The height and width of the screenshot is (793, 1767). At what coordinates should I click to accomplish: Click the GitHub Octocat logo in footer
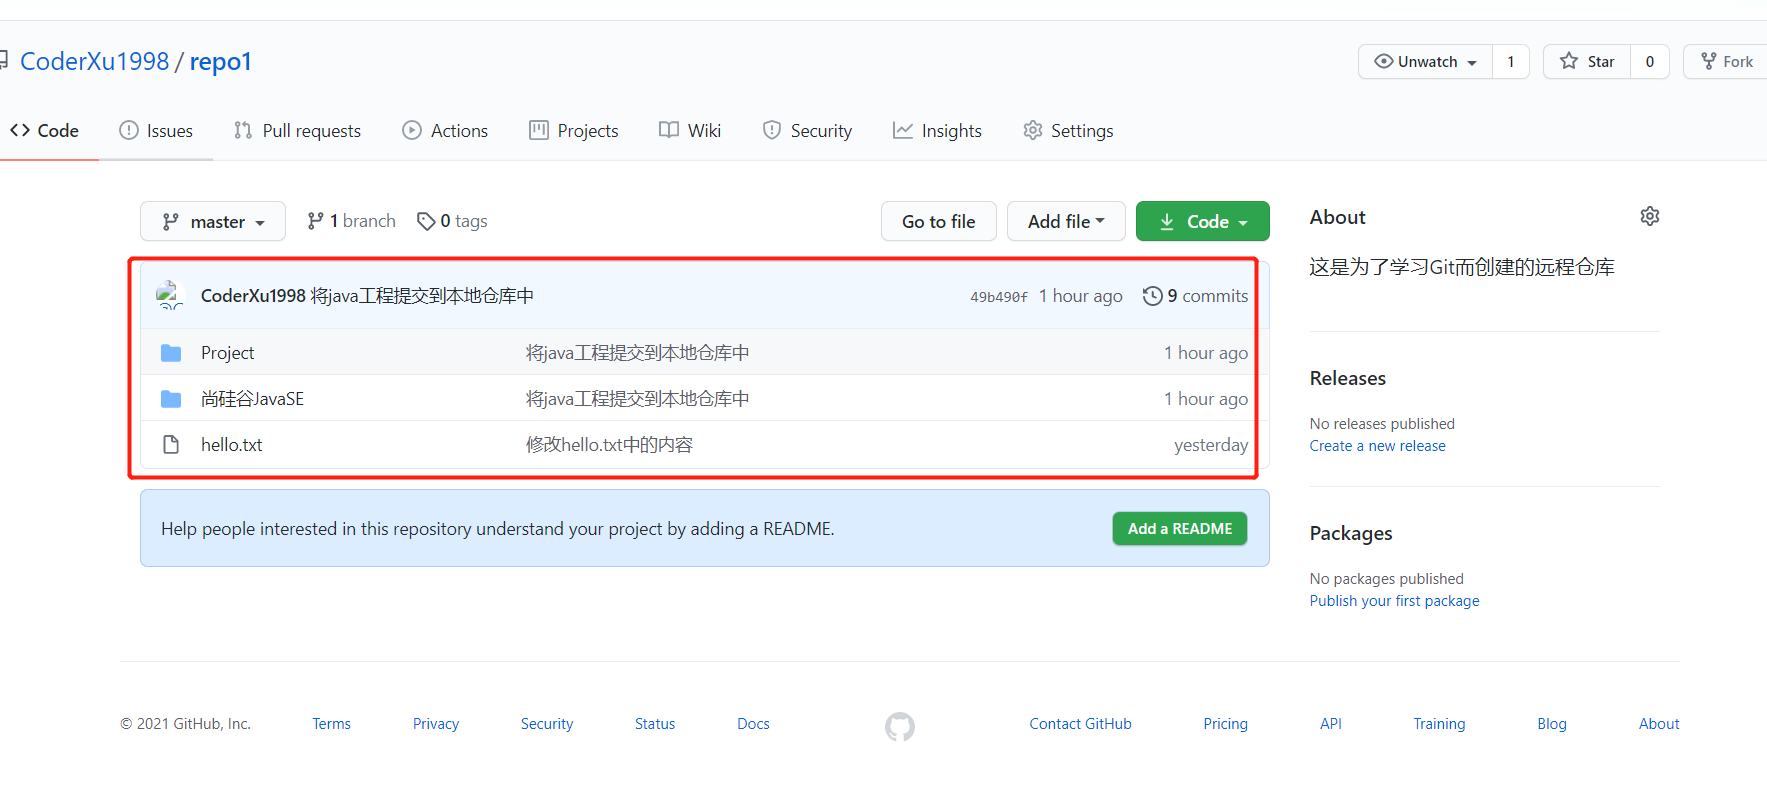pos(900,727)
